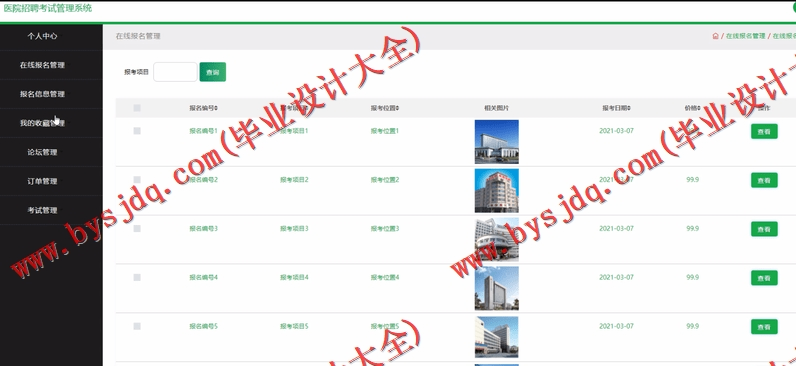Click the 99.9 price in 报名编号3 row

click(692, 228)
